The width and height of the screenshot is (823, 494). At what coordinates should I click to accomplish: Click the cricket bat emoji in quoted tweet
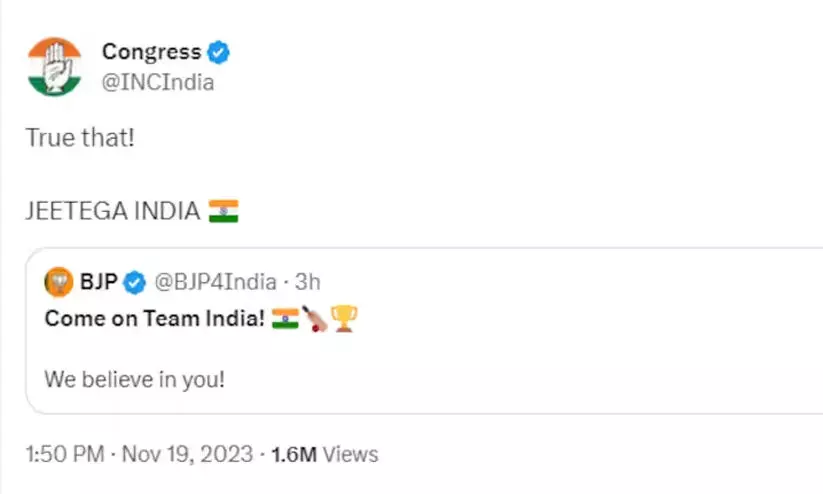click(x=316, y=319)
